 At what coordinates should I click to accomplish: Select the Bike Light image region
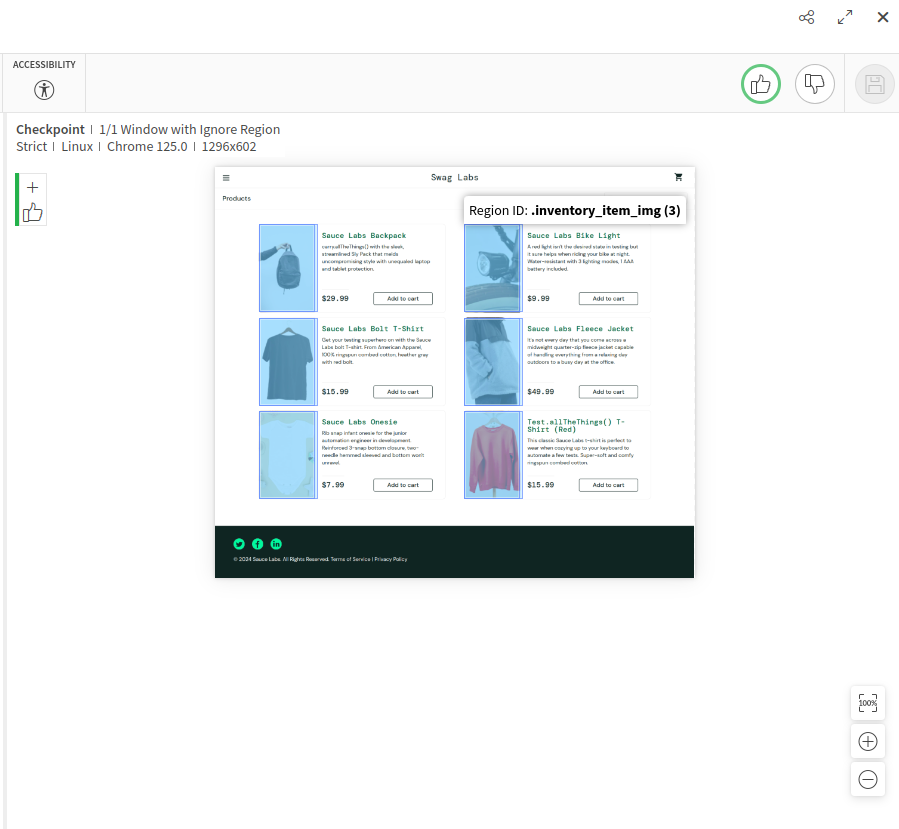coord(493,268)
